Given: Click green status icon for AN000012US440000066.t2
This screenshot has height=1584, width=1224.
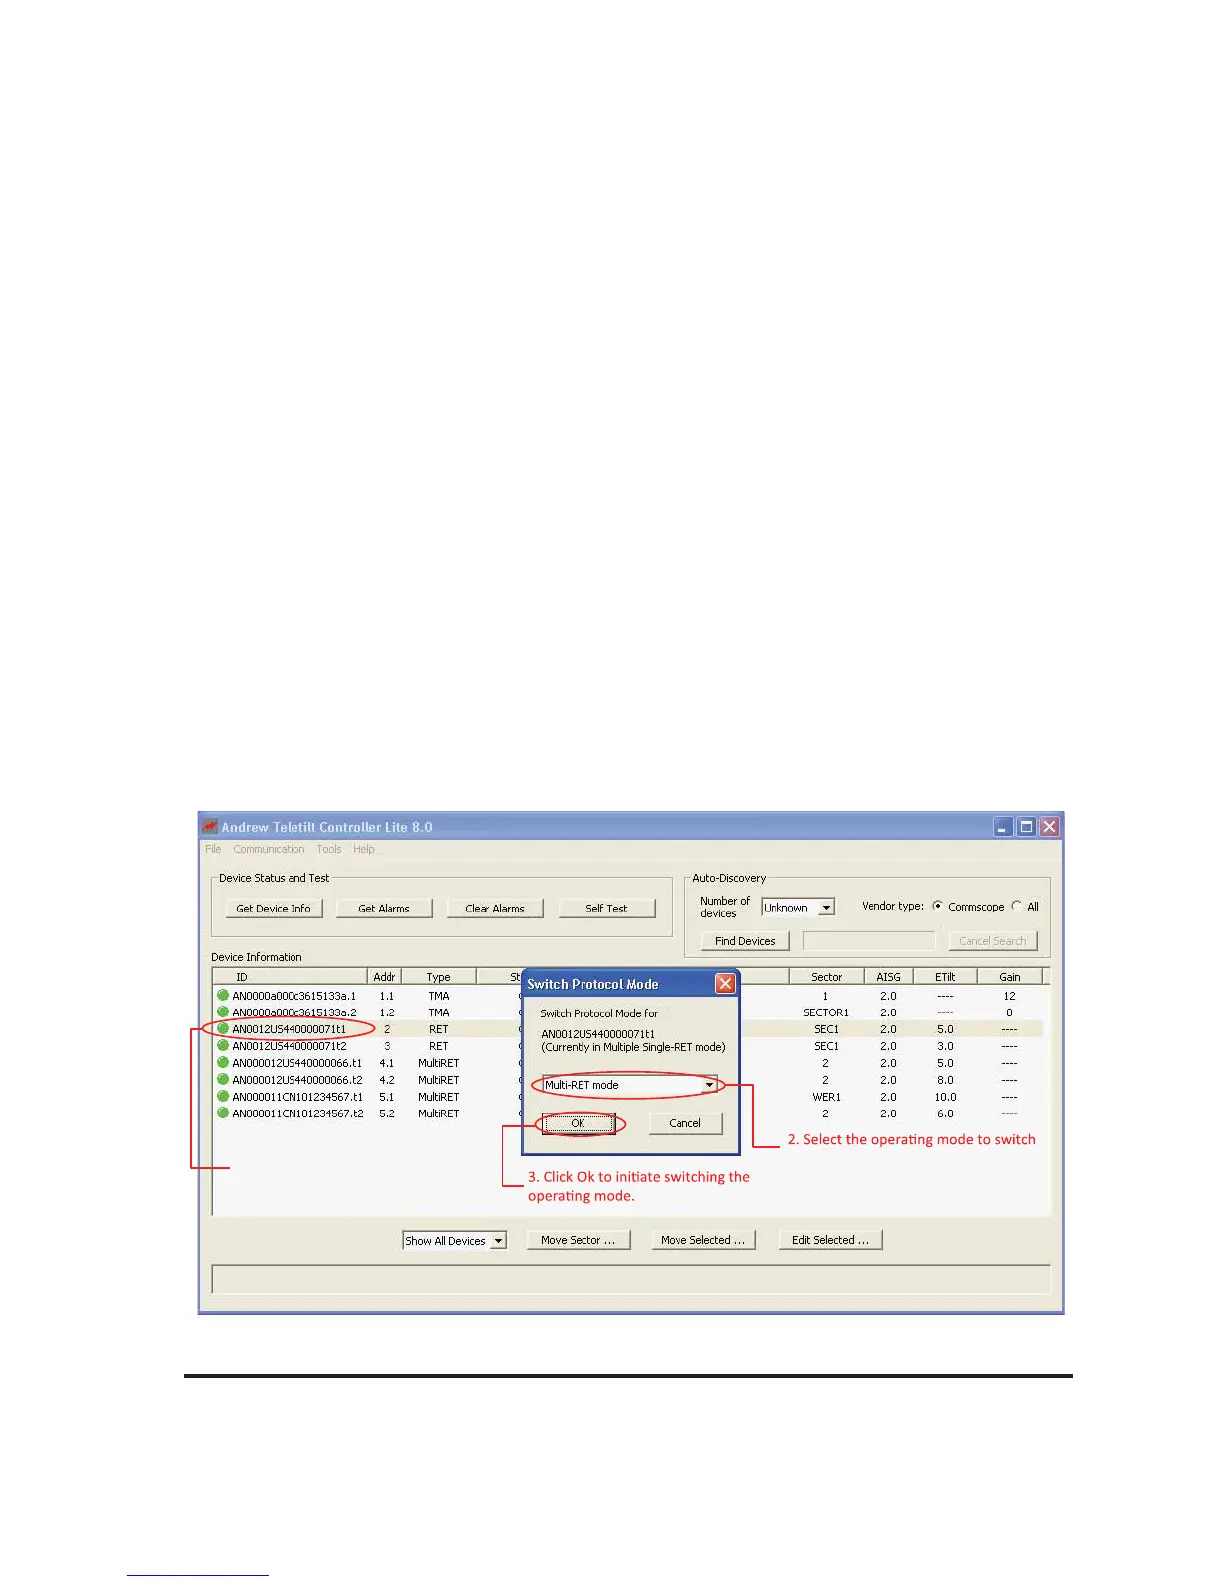Looking at the screenshot, I should click(223, 1079).
